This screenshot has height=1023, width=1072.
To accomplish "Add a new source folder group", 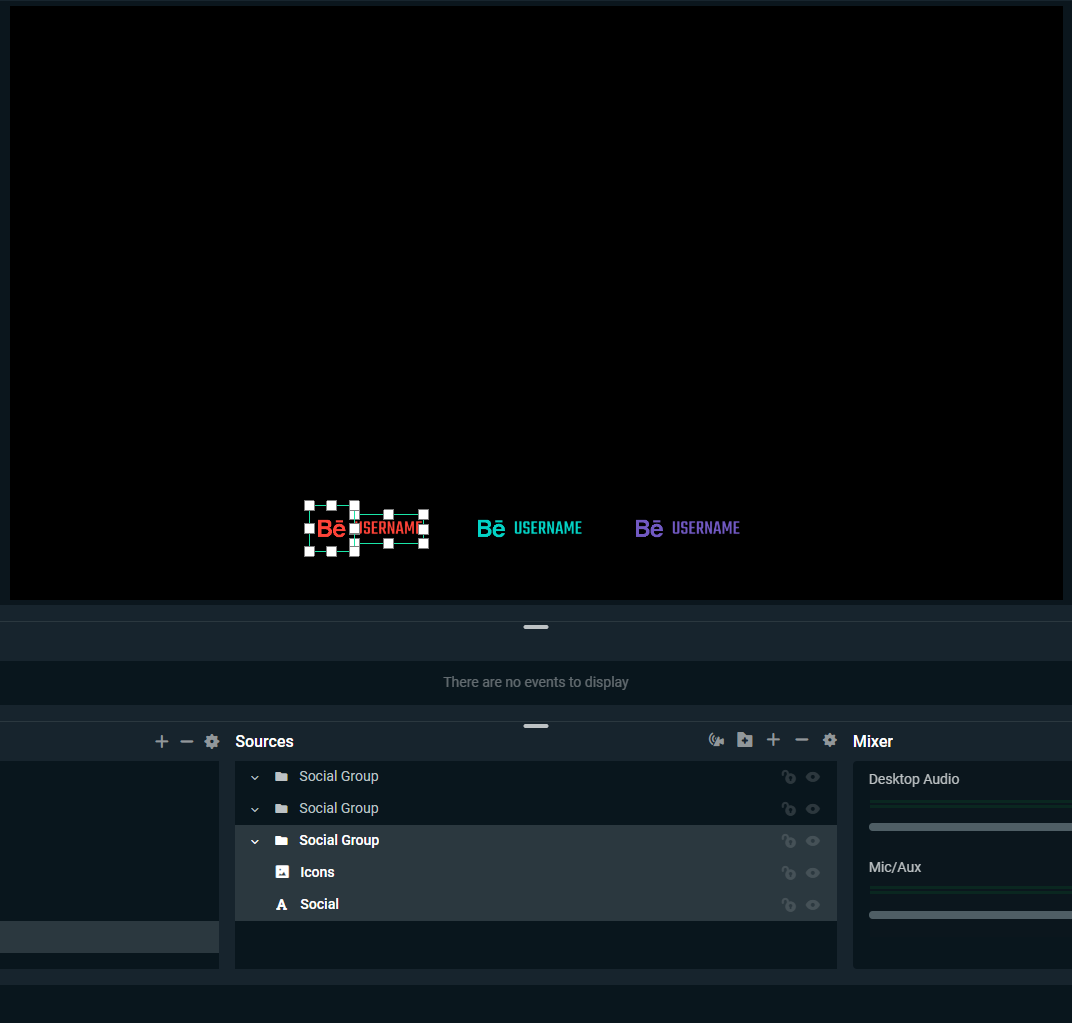I will tap(745, 740).
